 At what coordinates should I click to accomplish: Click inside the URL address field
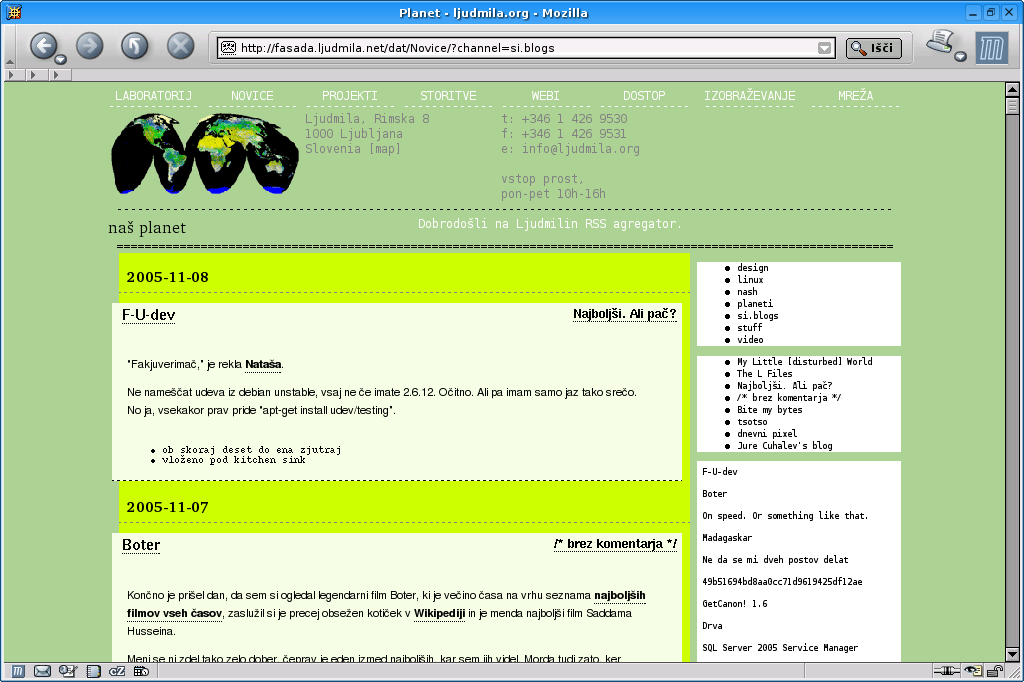[x=520, y=47]
